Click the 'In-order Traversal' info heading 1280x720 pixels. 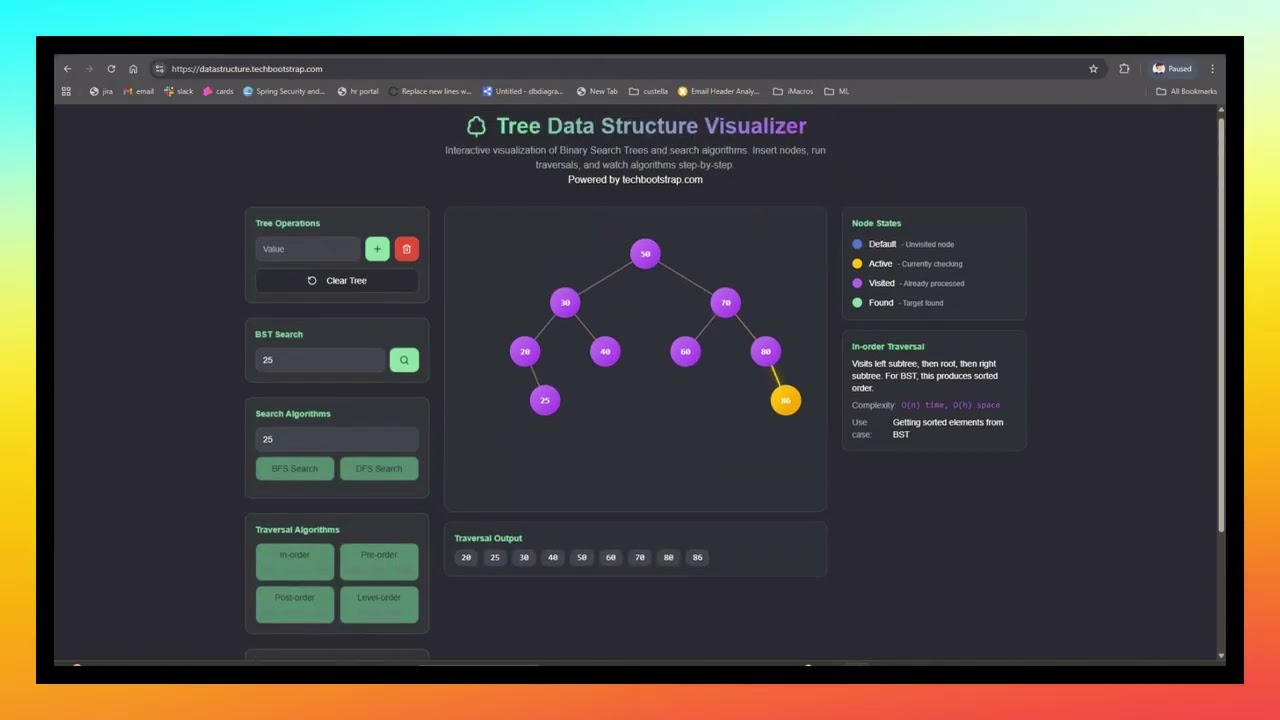click(888, 347)
